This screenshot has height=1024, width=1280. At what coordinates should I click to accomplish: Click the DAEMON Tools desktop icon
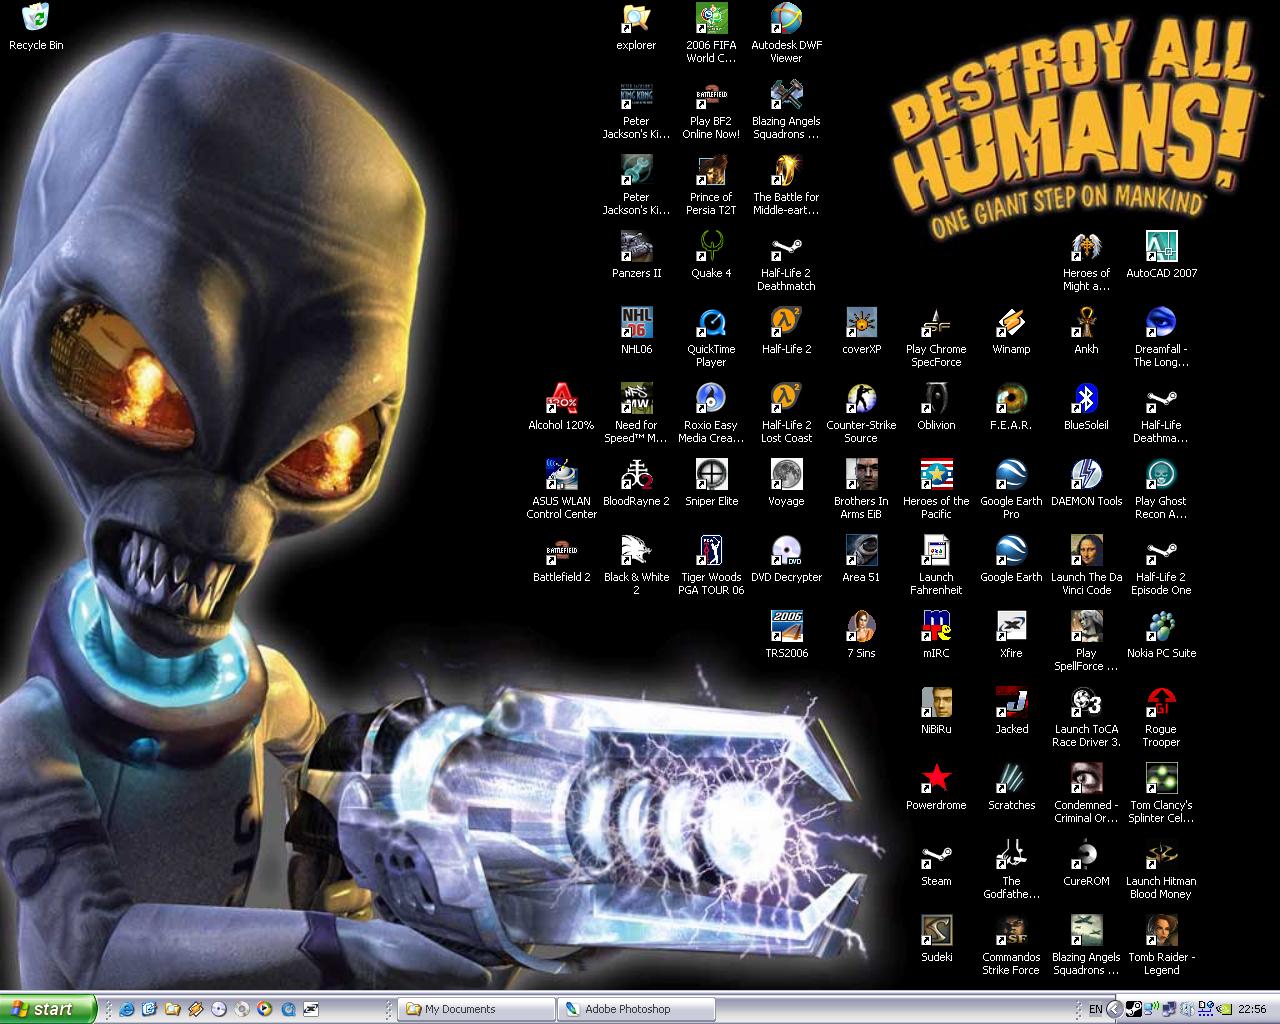tap(1086, 475)
